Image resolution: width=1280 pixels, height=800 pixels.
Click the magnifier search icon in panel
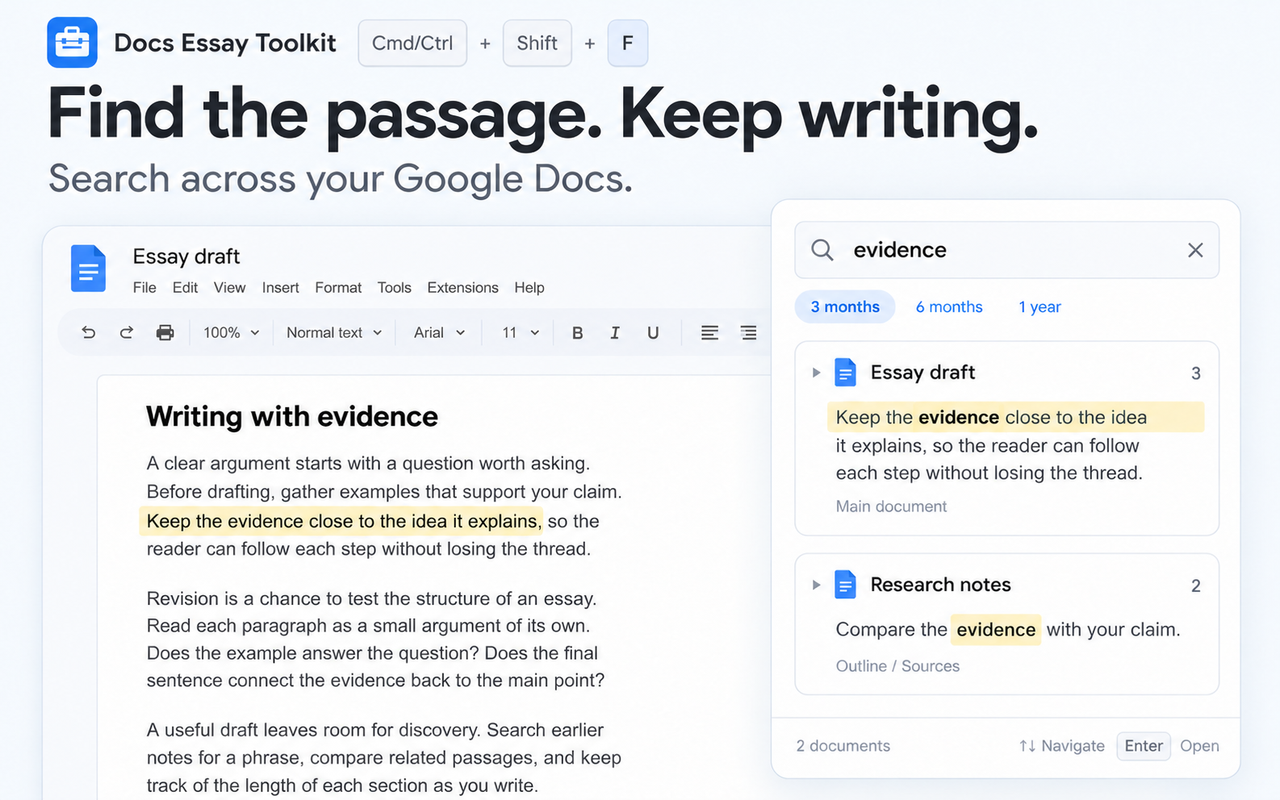click(x=822, y=250)
